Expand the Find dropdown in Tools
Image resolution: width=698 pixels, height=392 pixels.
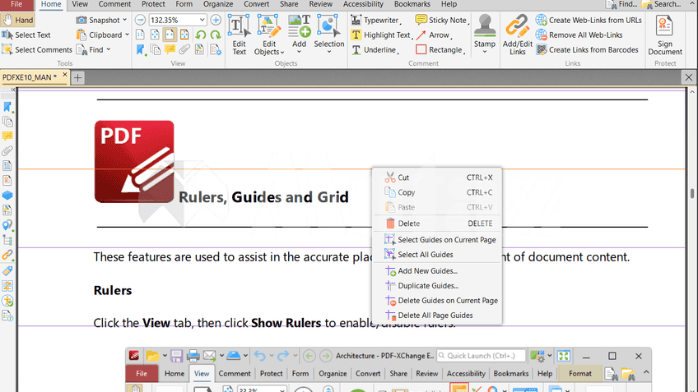click(108, 49)
